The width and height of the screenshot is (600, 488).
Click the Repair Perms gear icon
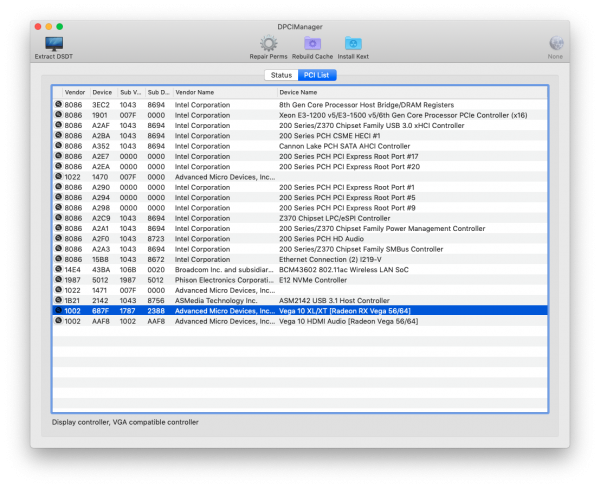pos(268,44)
